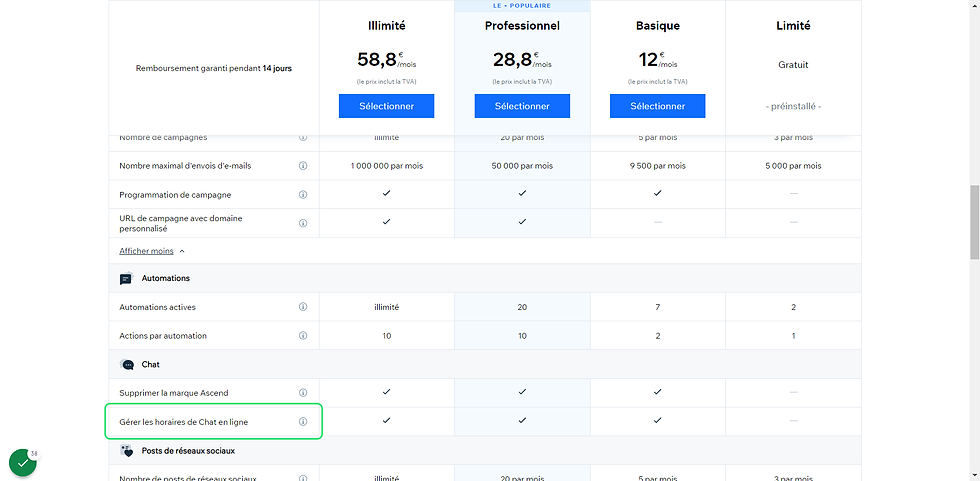Click Limité value 2 in Automations actives row

[x=793, y=307]
